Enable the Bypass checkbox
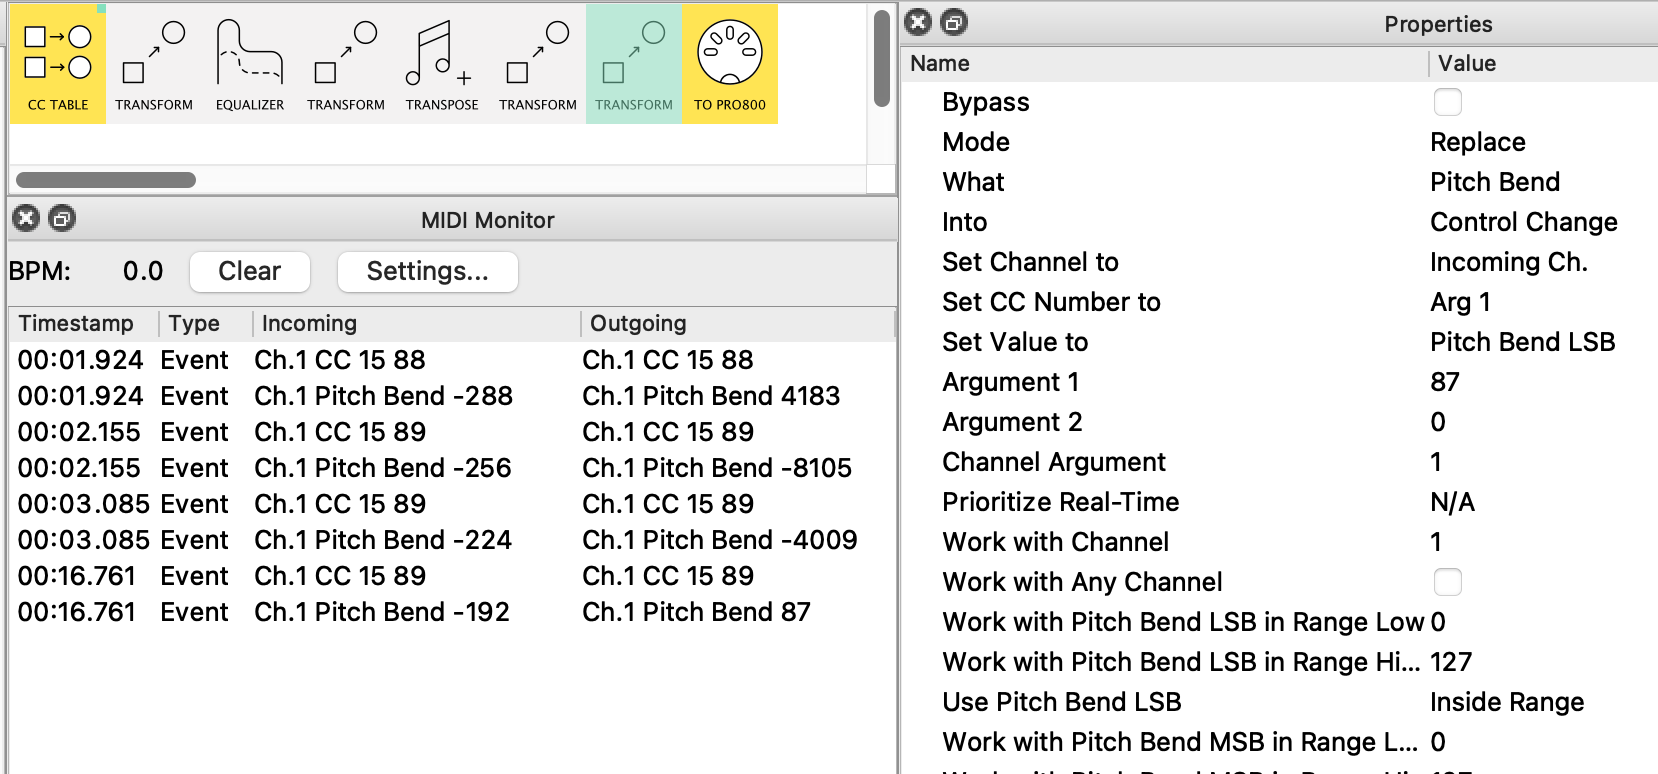Image resolution: width=1658 pixels, height=774 pixels. pyautogui.click(x=1447, y=102)
